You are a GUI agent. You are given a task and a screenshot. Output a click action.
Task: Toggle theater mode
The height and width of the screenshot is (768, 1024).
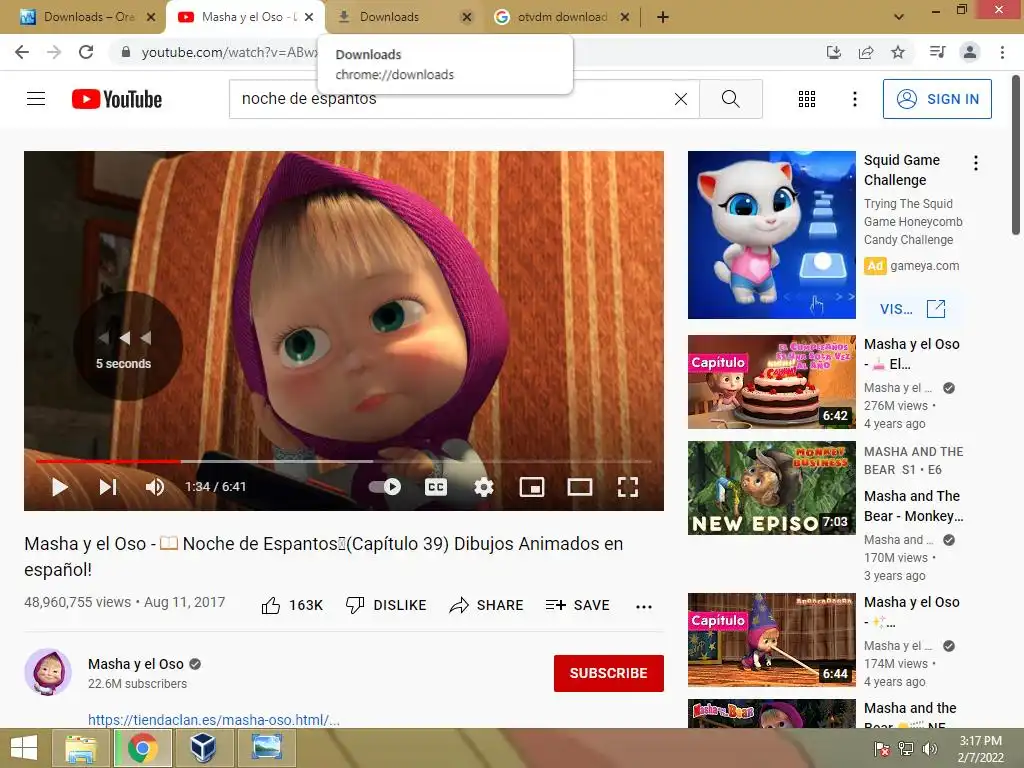tap(579, 487)
